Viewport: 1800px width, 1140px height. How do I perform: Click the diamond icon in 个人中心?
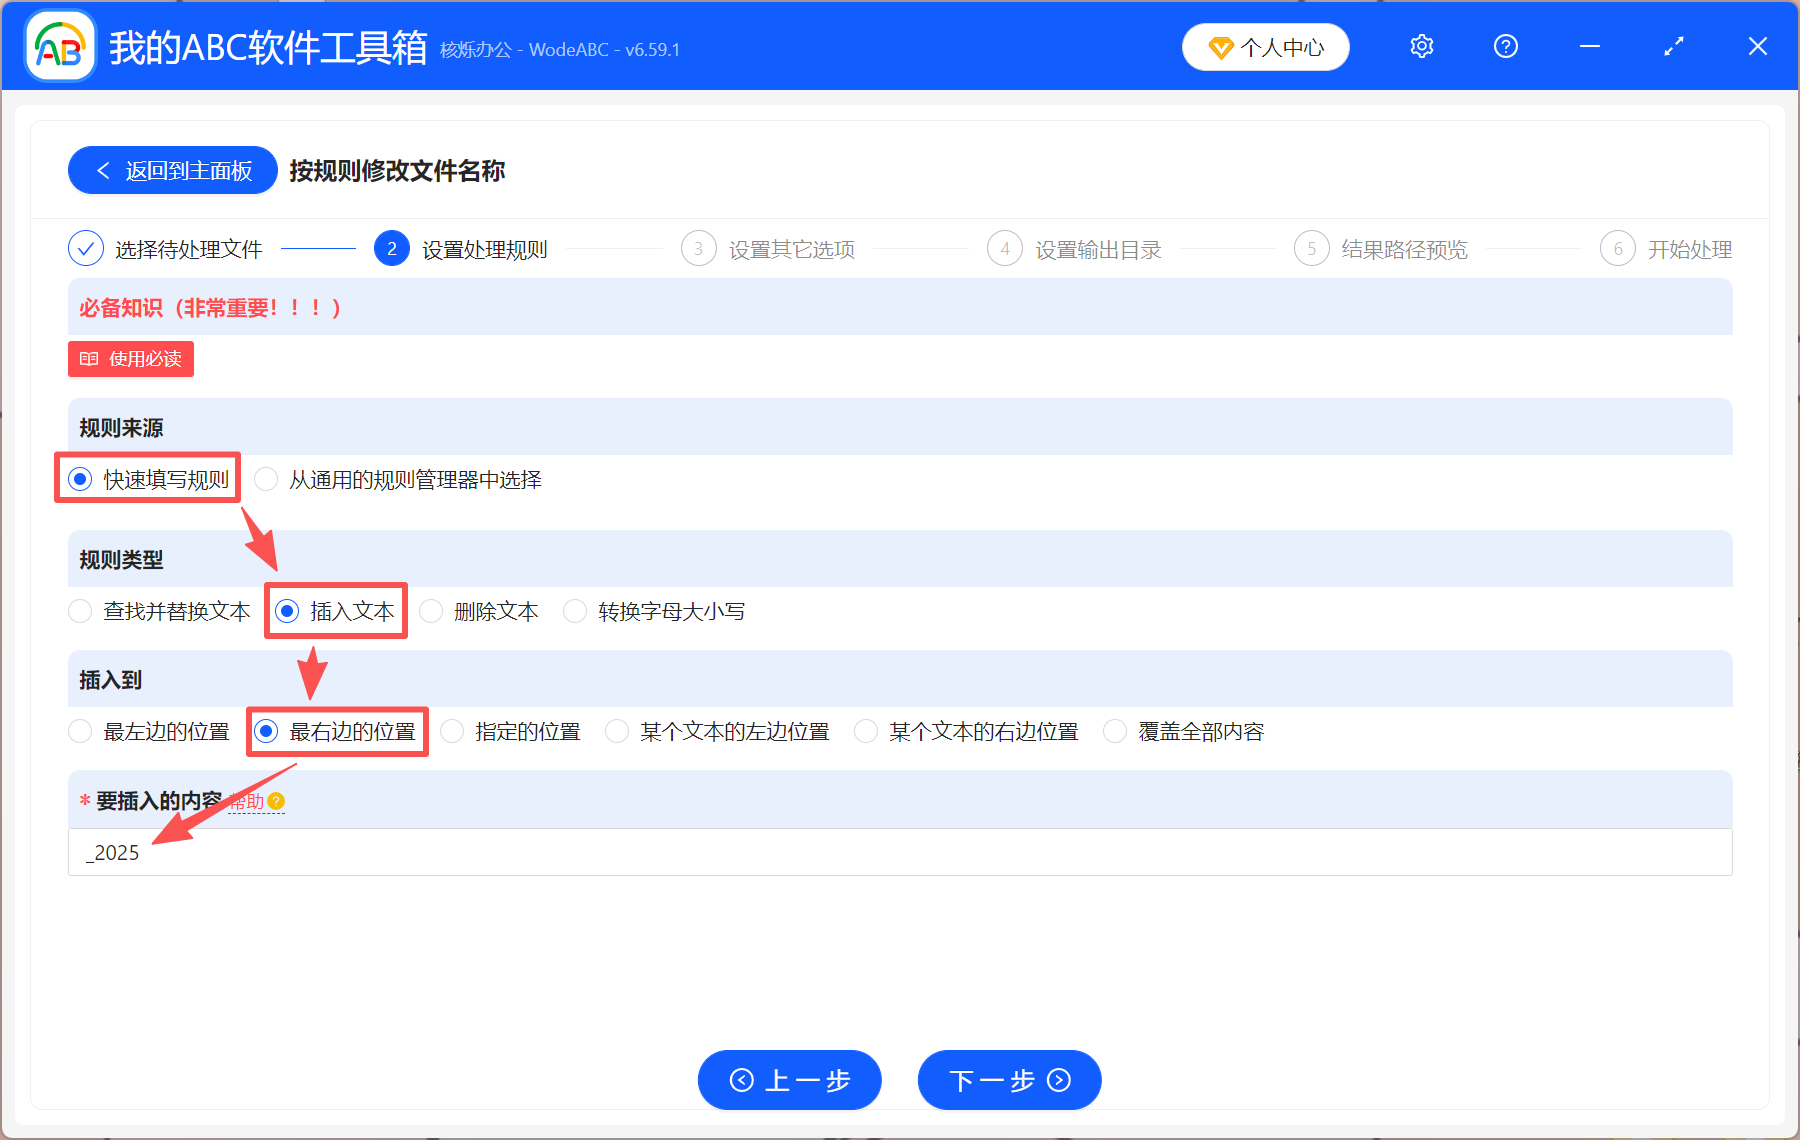1221,47
